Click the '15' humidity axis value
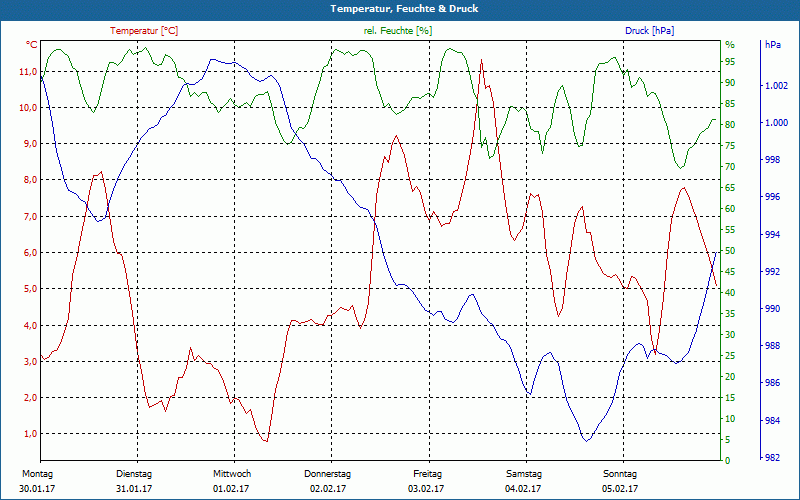This screenshot has width=800, height=500. point(730,398)
